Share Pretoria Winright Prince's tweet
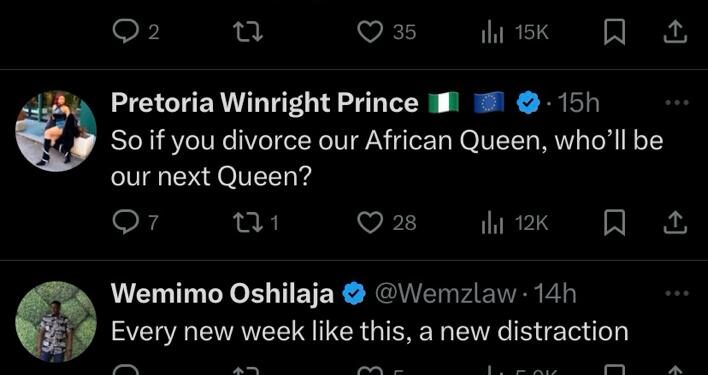 (x=675, y=223)
